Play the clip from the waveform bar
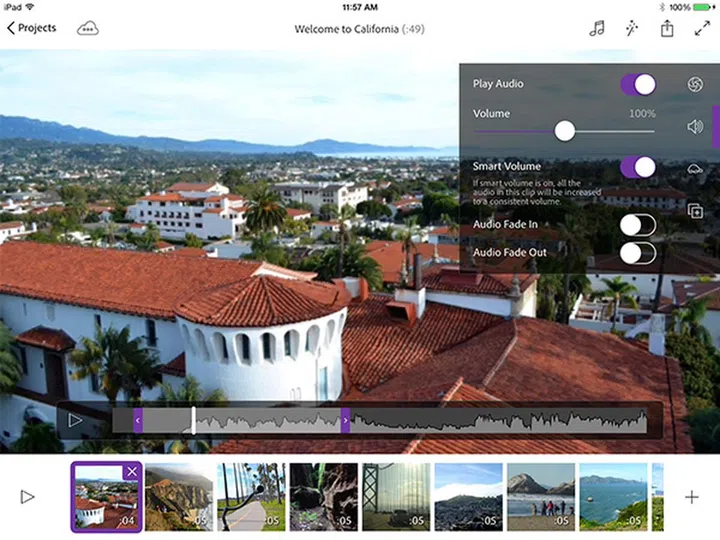Screen dimensions: 720x540 click(75, 420)
